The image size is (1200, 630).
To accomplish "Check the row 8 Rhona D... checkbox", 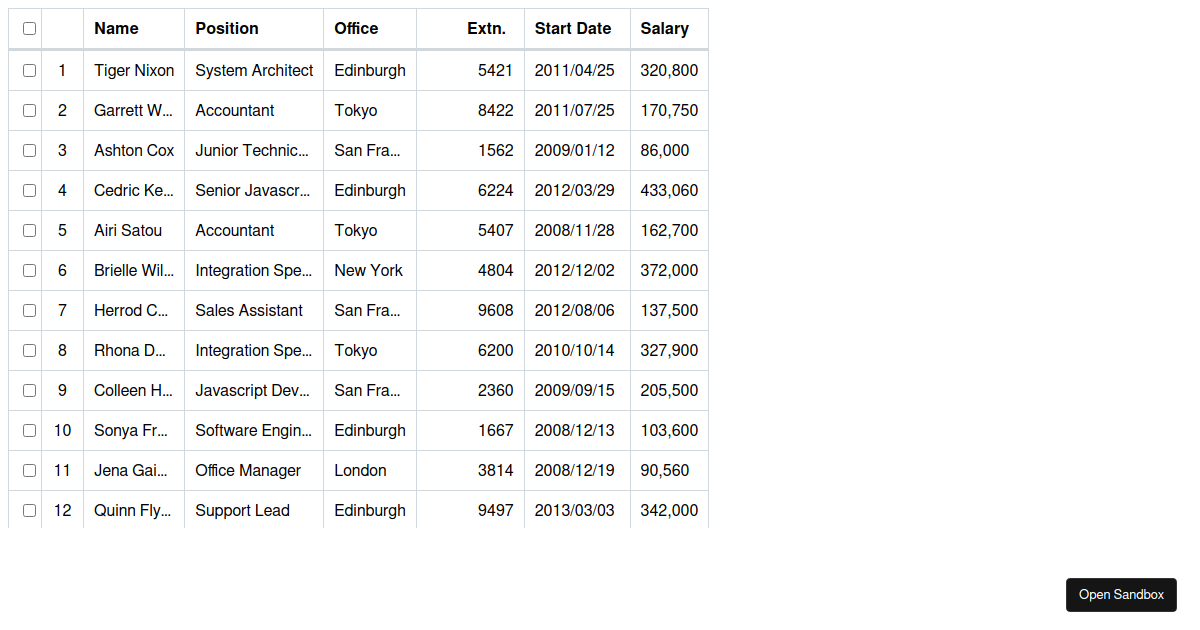I will point(29,350).
